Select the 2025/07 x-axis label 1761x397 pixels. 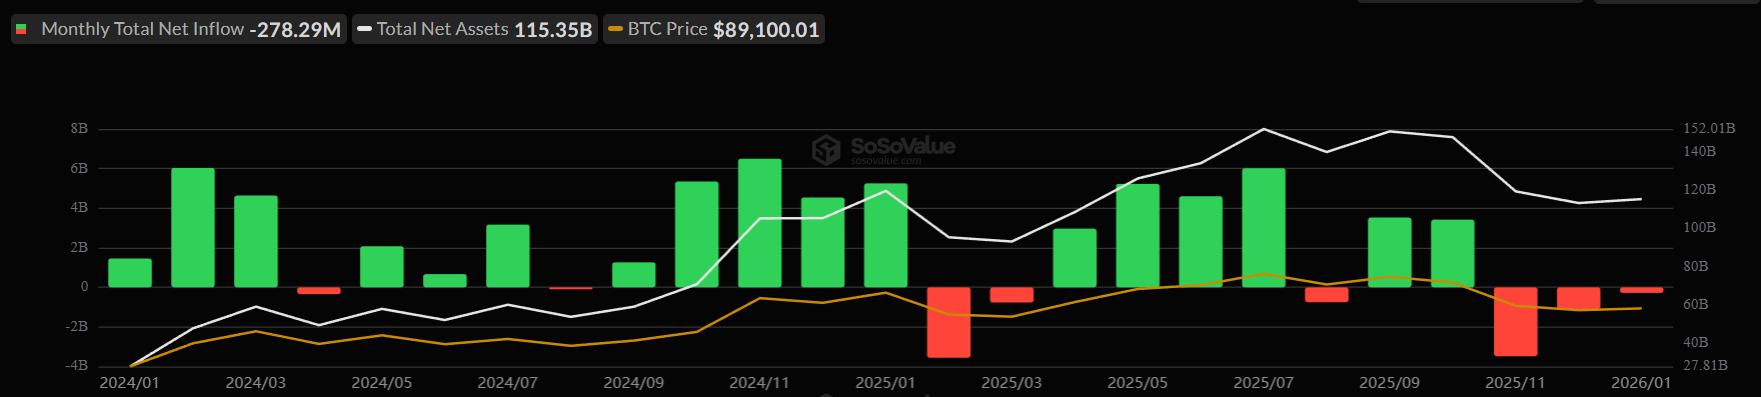pos(1264,383)
